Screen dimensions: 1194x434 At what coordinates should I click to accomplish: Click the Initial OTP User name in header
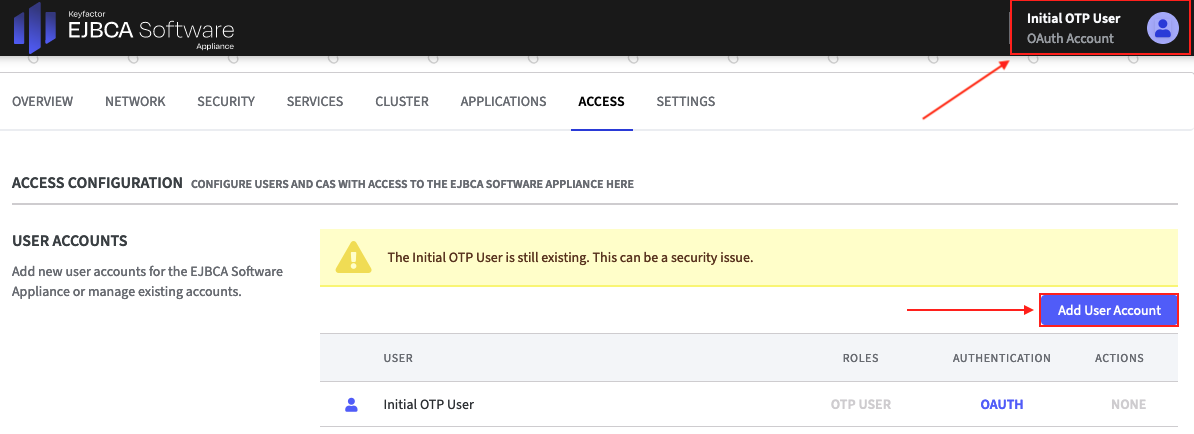tap(1073, 18)
